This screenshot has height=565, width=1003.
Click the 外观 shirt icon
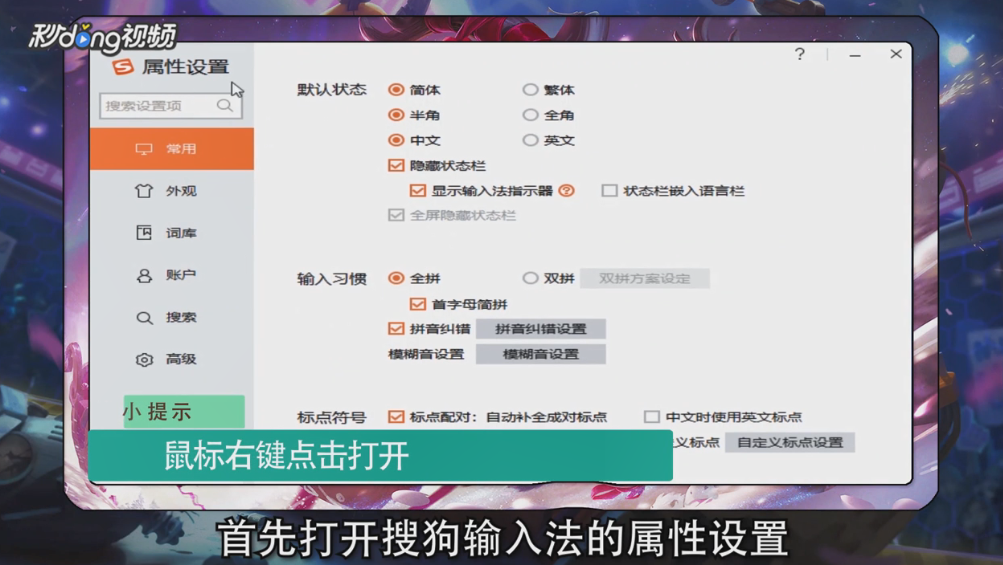144,191
